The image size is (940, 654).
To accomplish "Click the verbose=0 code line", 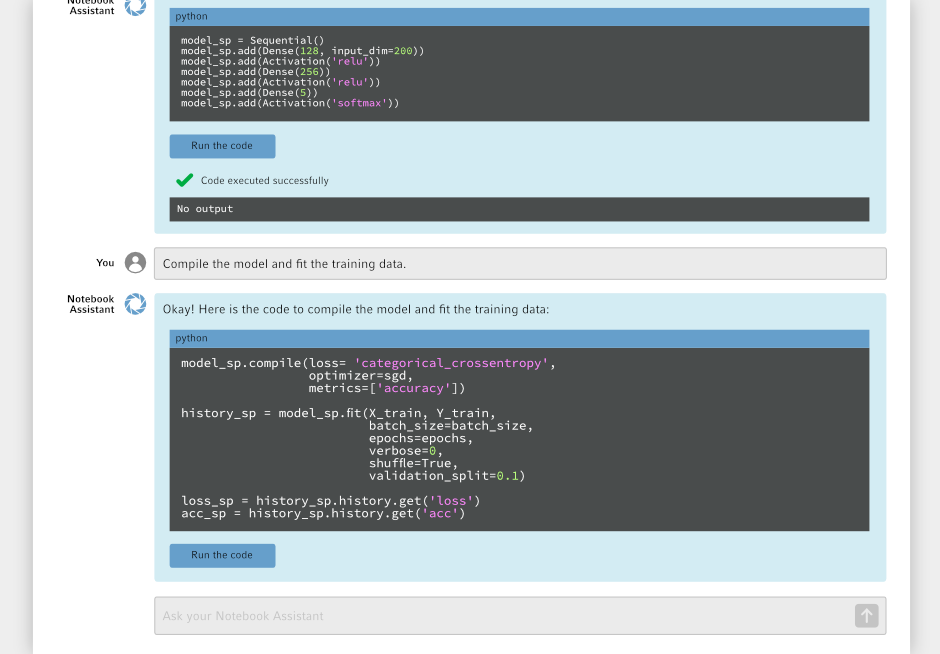I will coord(406,451).
